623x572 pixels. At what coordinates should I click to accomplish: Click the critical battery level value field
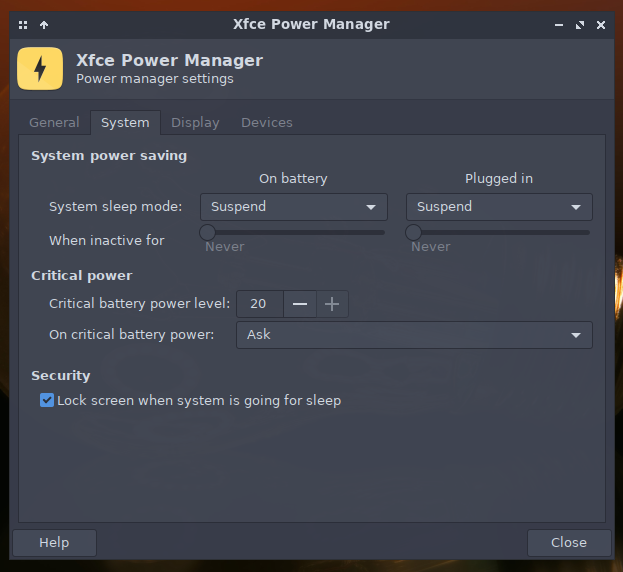click(260, 304)
